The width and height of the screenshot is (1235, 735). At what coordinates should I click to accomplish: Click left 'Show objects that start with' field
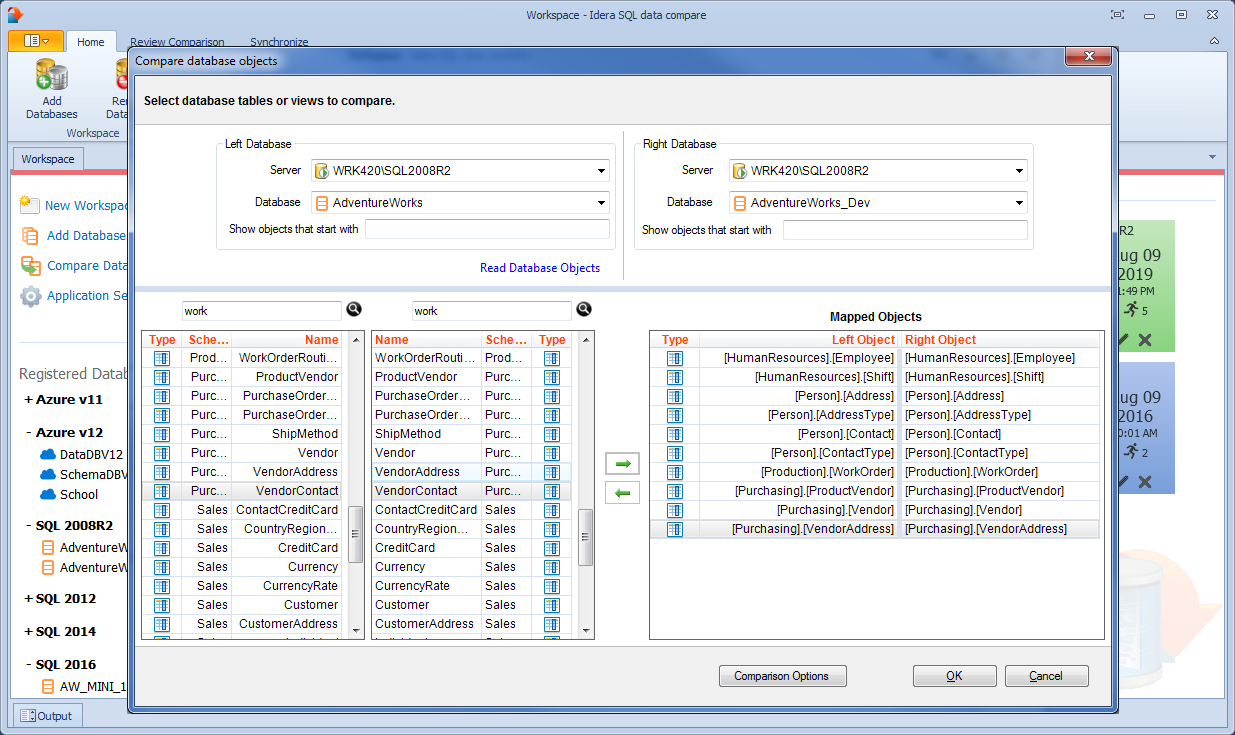tap(487, 230)
